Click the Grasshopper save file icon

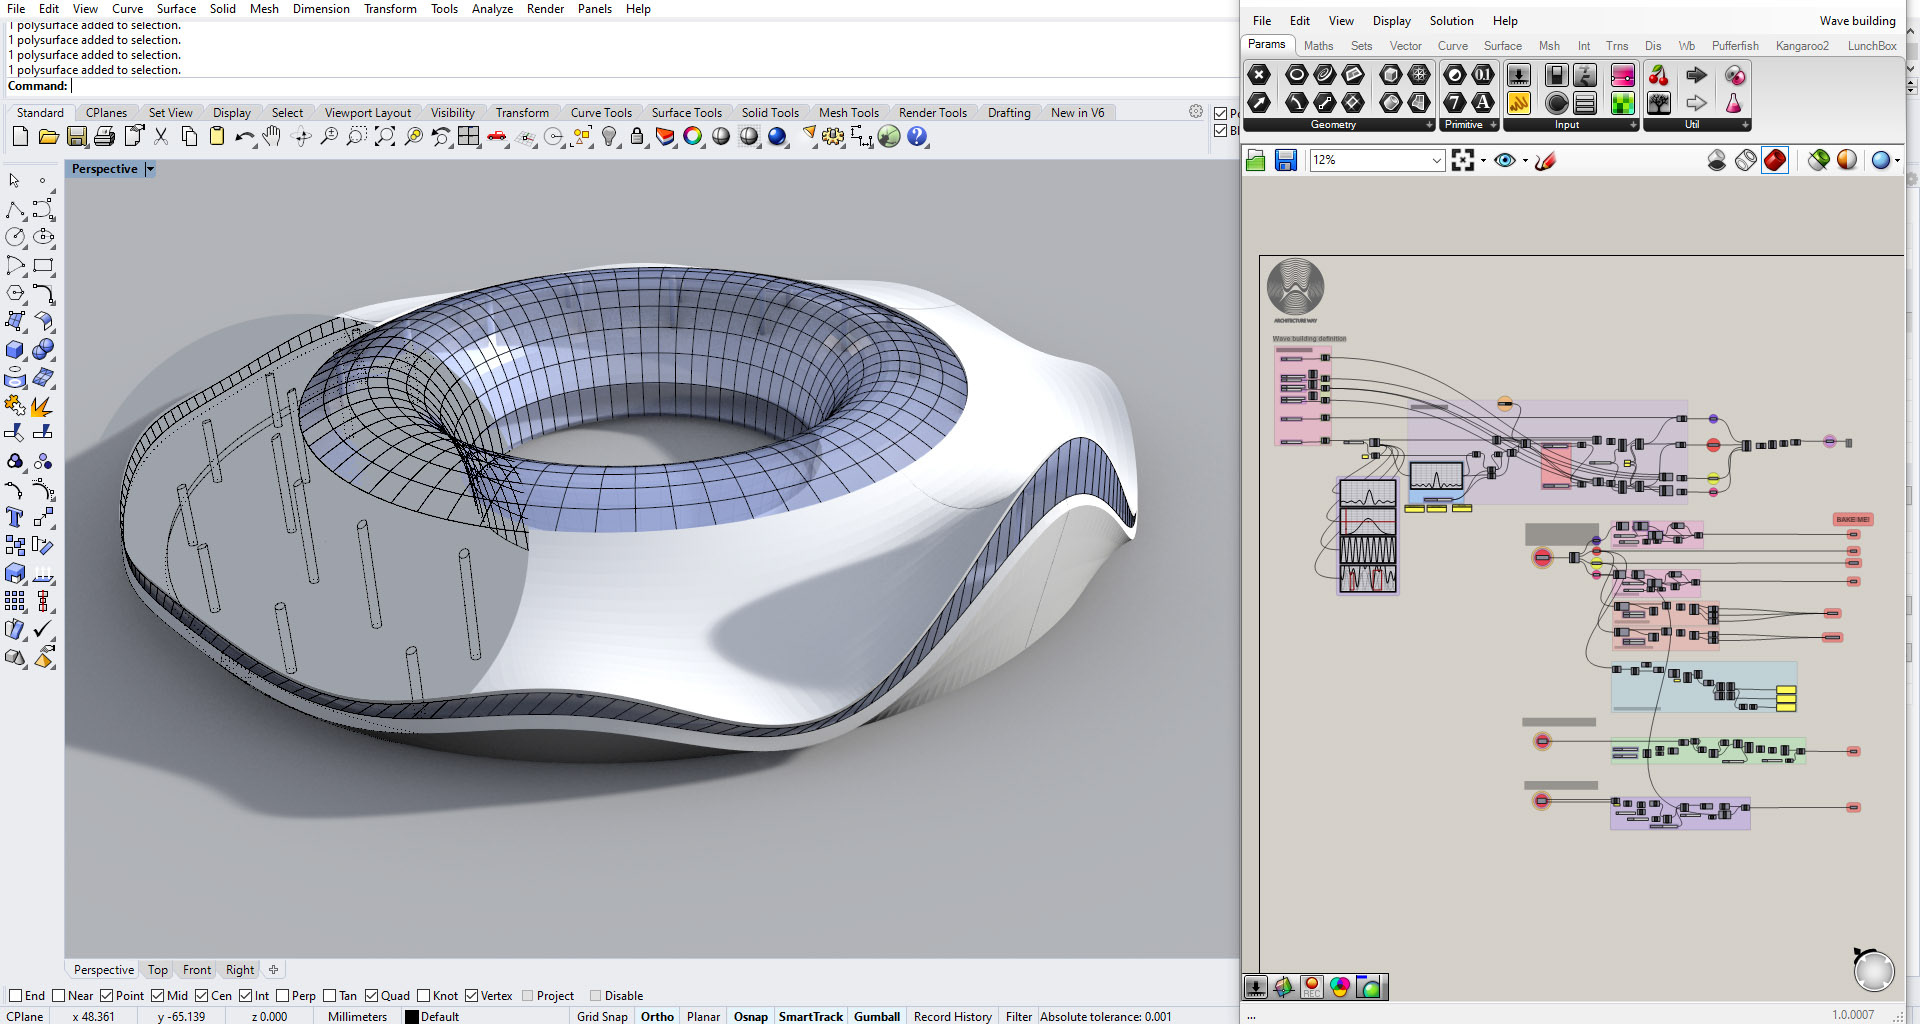tap(1286, 161)
